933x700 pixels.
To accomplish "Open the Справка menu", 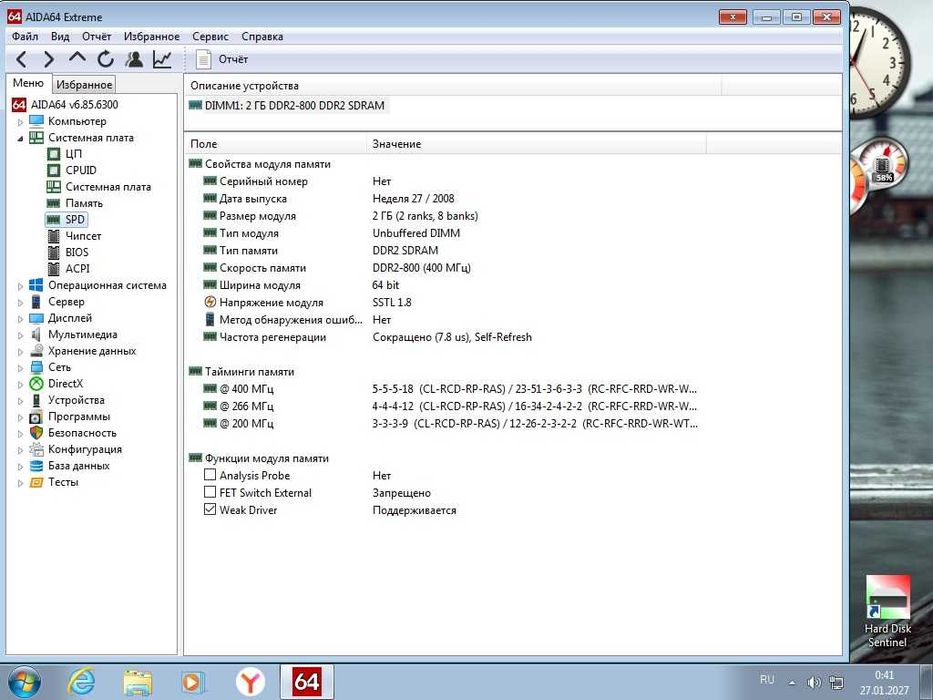I will tap(262, 36).
